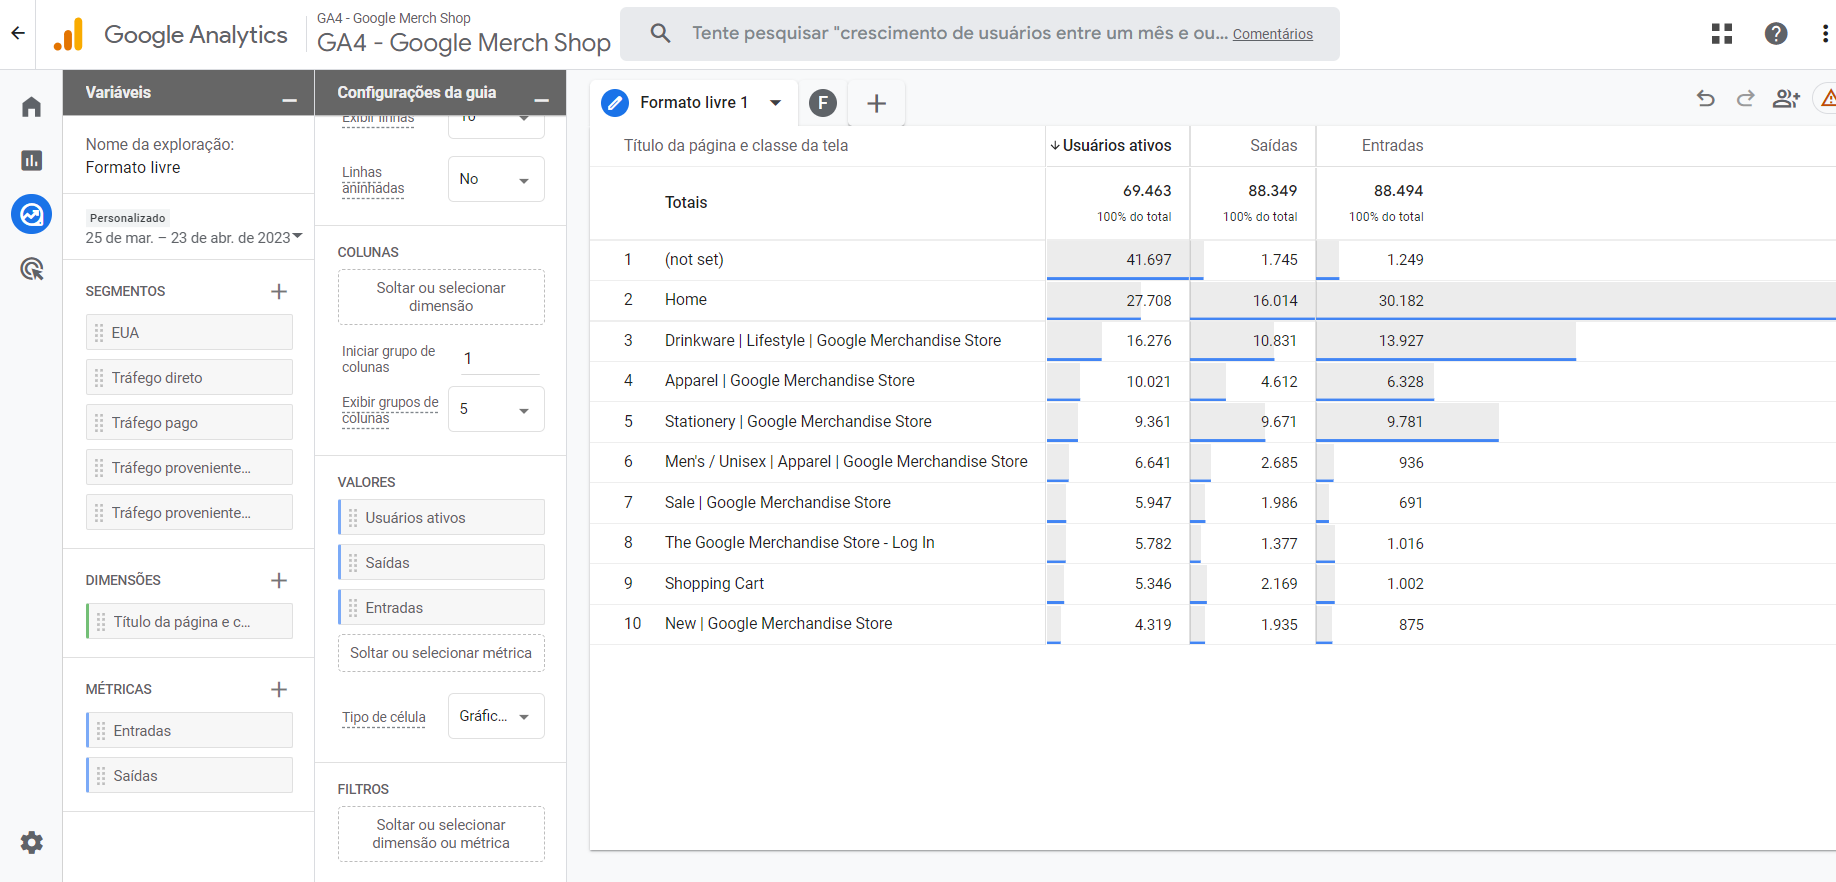
Task: Open the Formato livre 1 tab dropdown arrow
Action: click(x=775, y=102)
